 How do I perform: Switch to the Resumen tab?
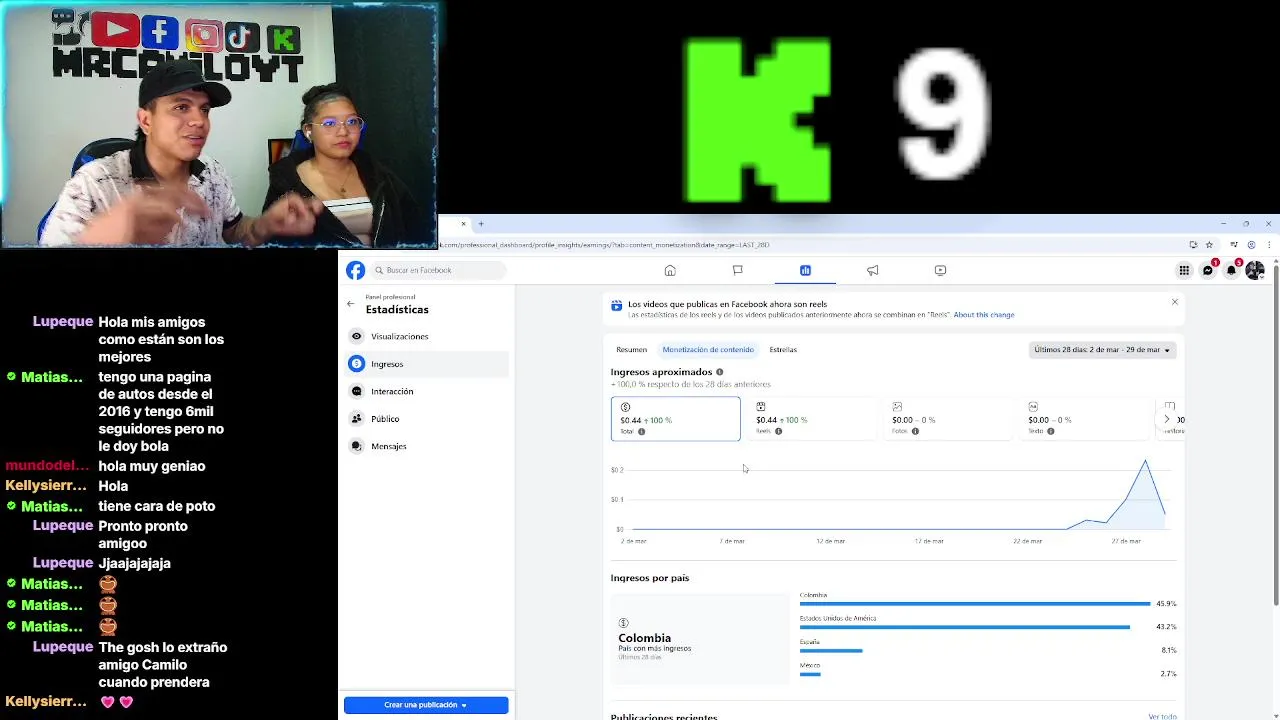pyautogui.click(x=631, y=350)
